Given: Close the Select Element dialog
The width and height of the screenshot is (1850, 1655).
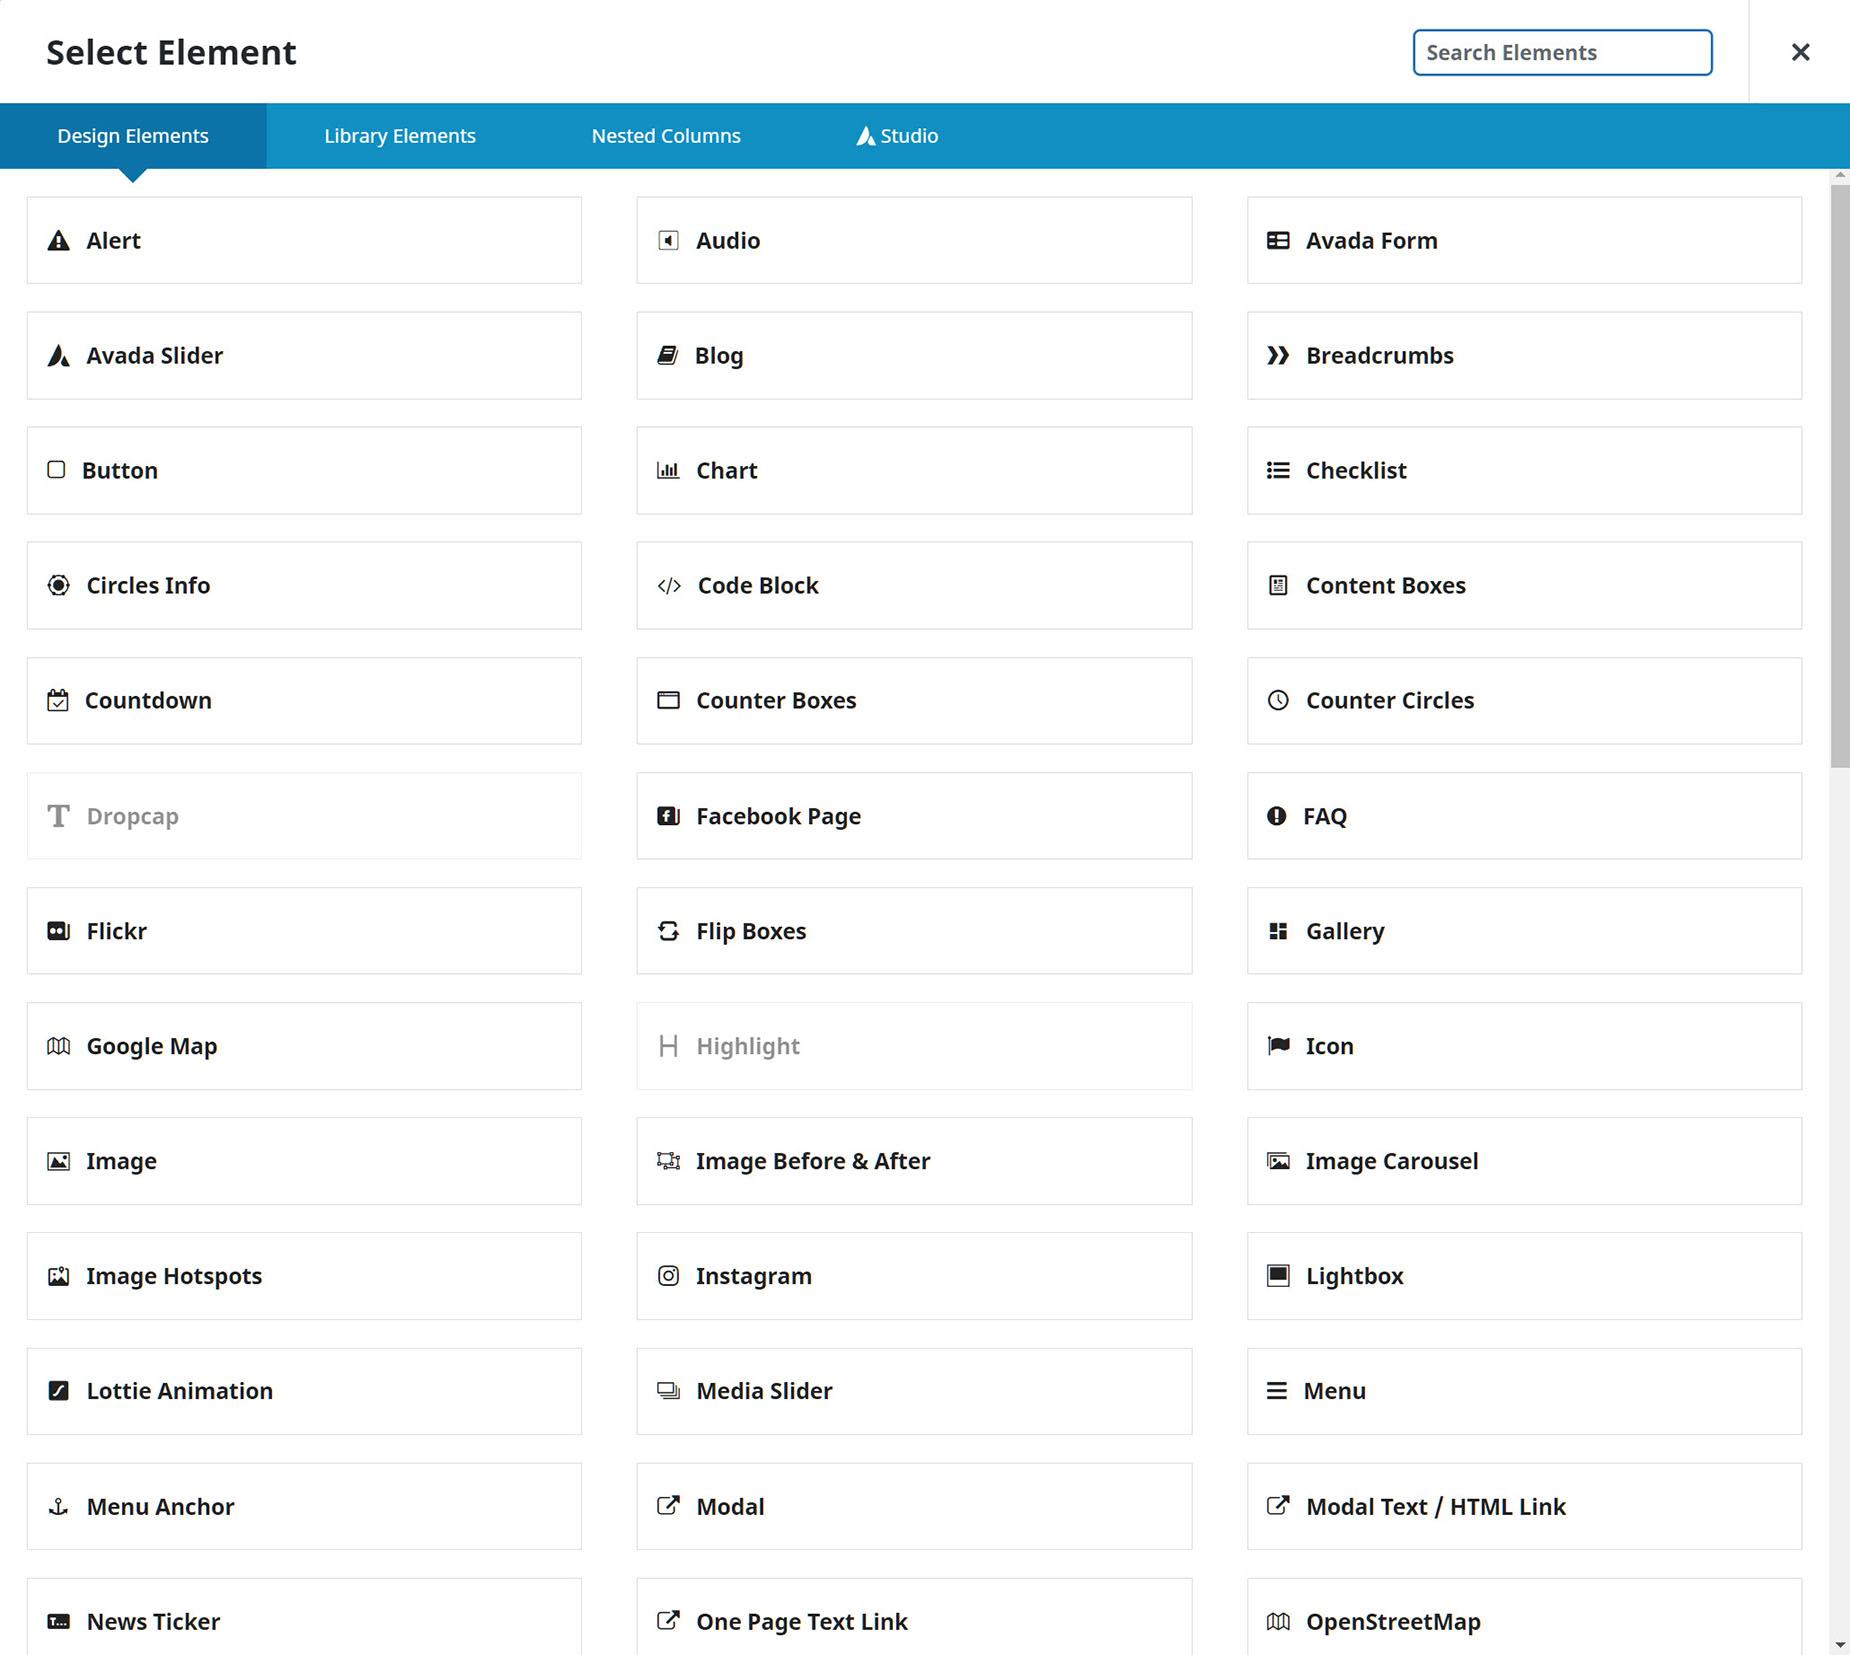Looking at the screenshot, I should click(1800, 52).
